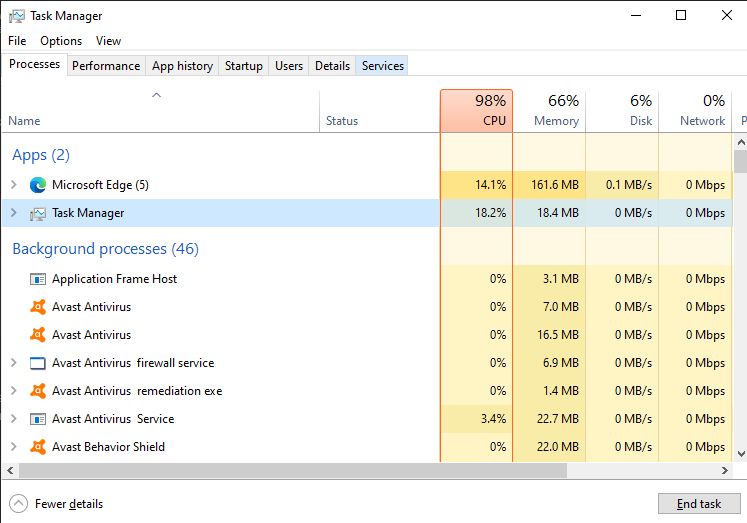The width and height of the screenshot is (747, 523).
Task: Click the sort arrow above the Name column
Action: pyautogui.click(x=156, y=95)
